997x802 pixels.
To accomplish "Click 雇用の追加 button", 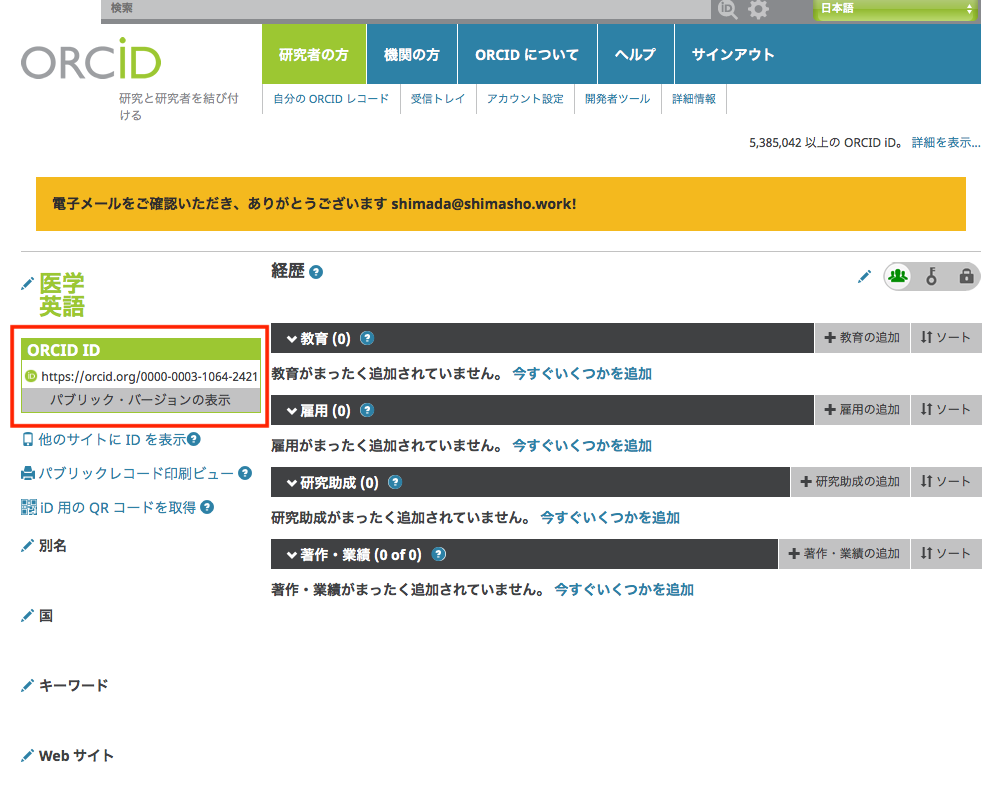I will point(862,410).
